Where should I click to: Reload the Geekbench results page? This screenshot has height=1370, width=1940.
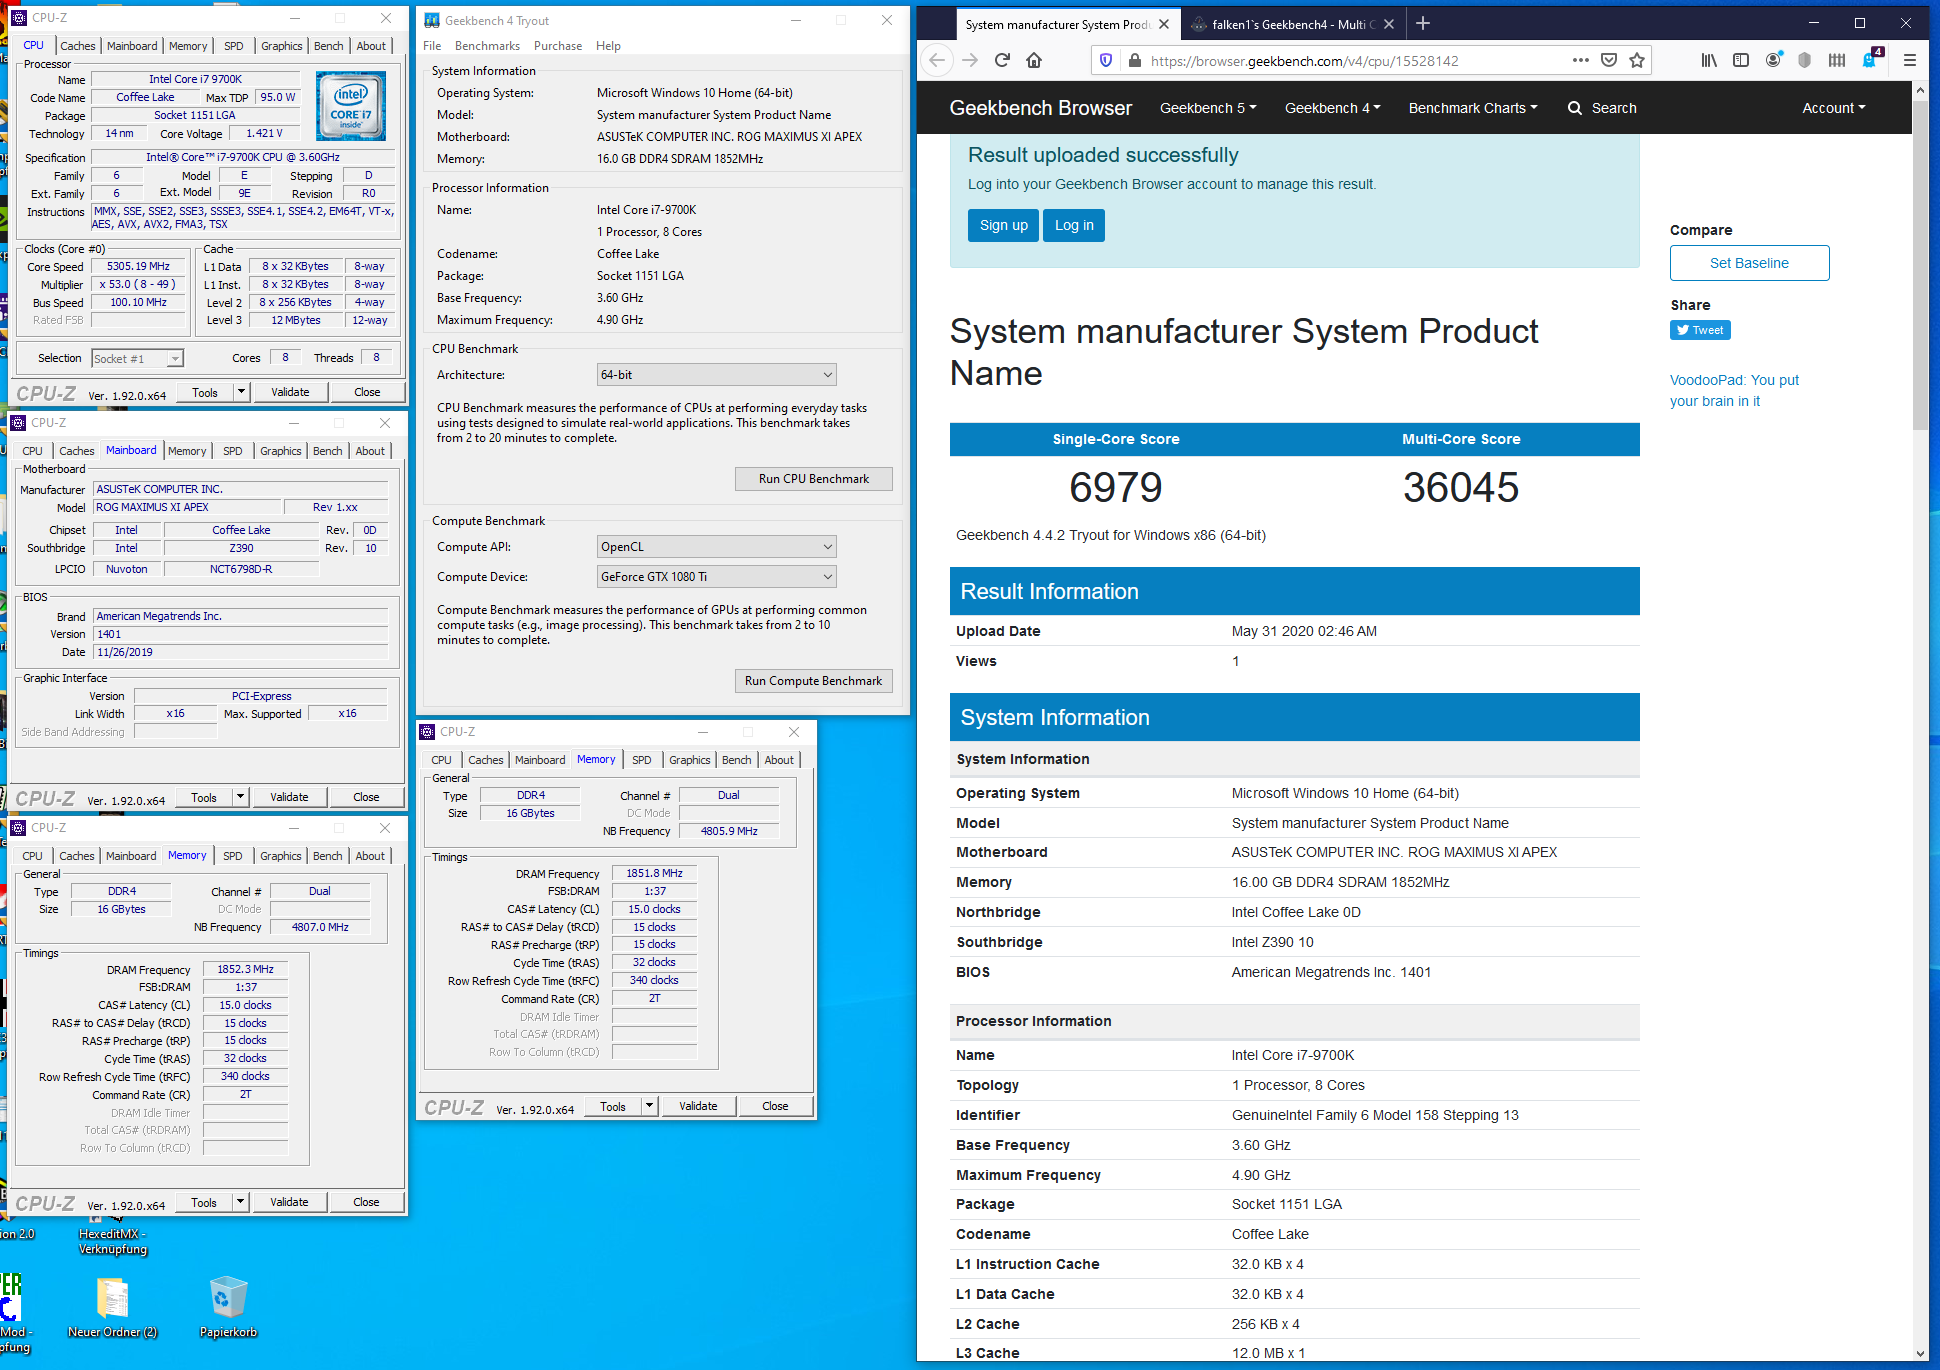1002,60
